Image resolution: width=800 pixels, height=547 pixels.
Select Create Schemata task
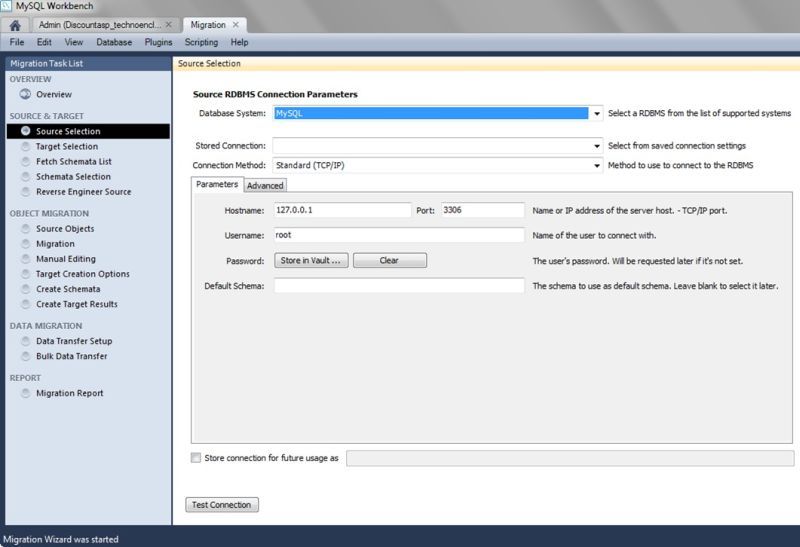click(68, 289)
